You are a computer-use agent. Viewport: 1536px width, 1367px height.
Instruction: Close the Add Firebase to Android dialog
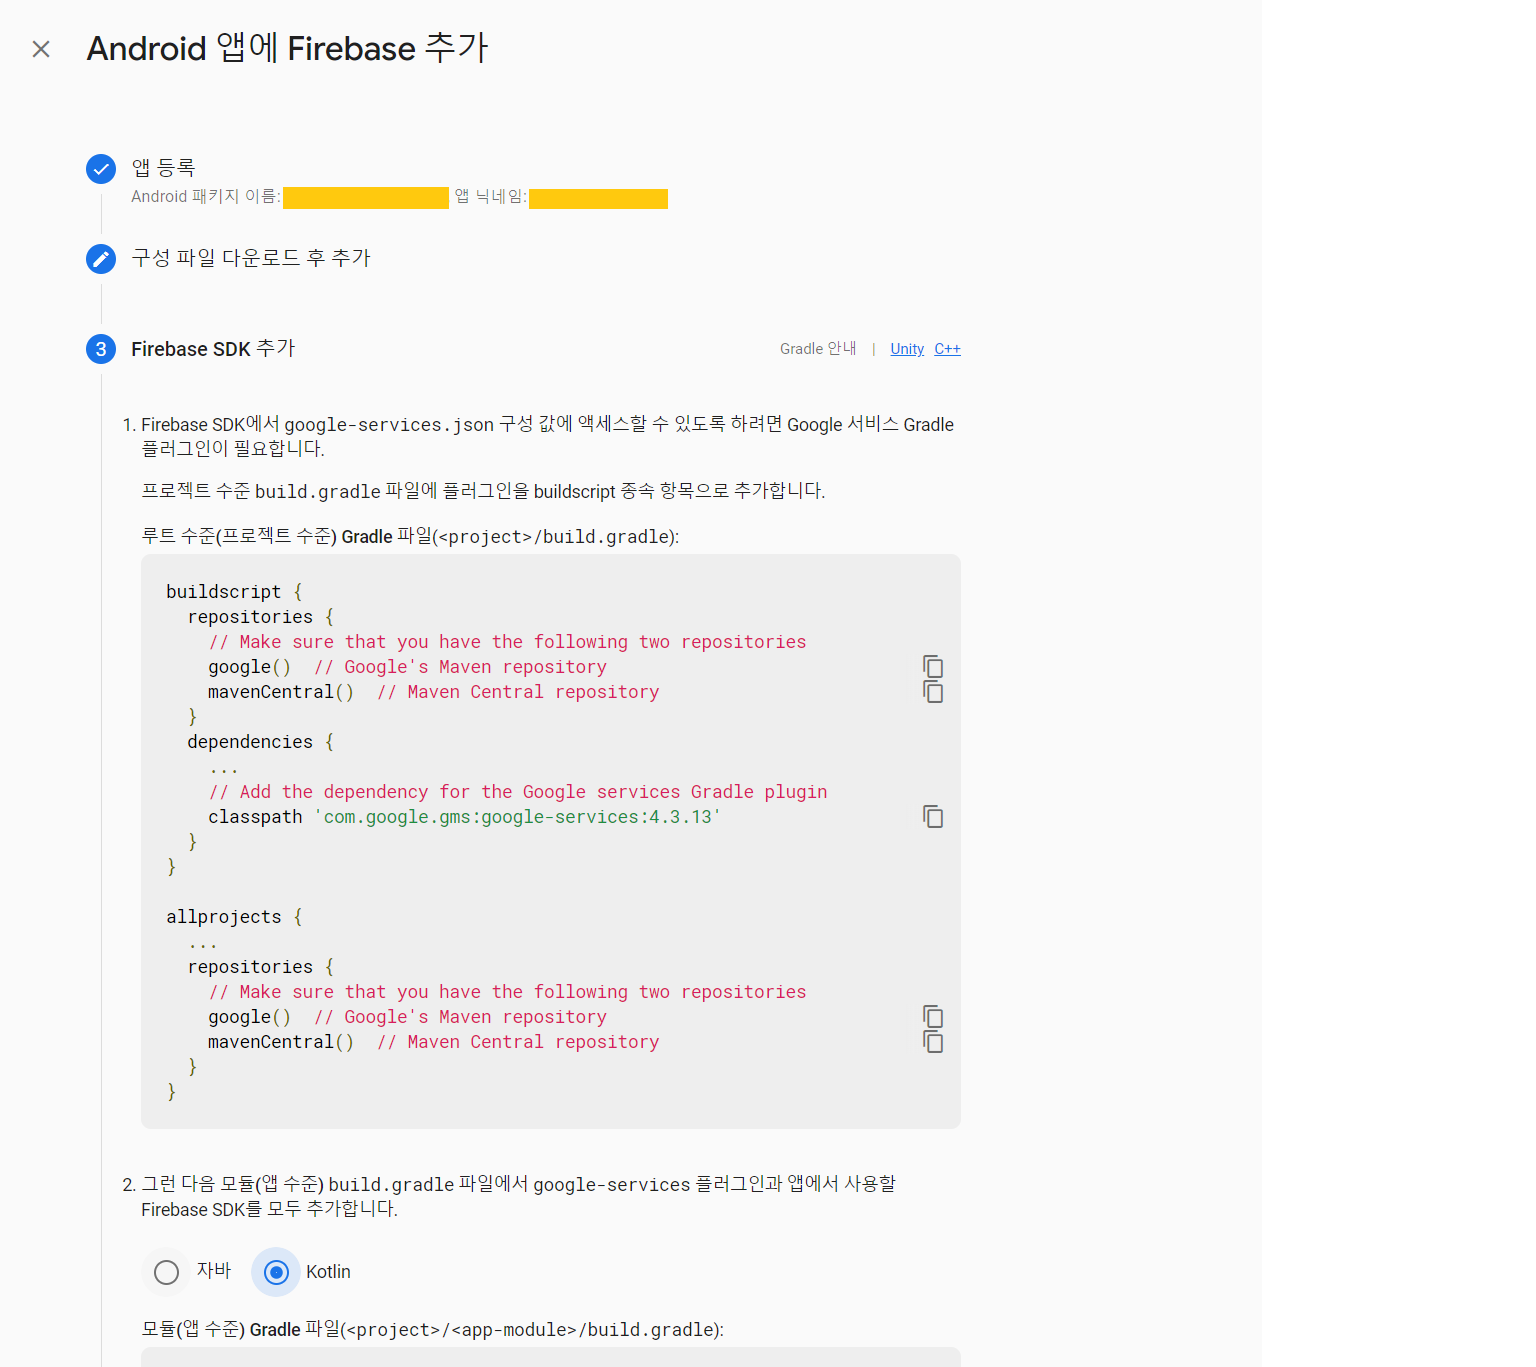(41, 49)
